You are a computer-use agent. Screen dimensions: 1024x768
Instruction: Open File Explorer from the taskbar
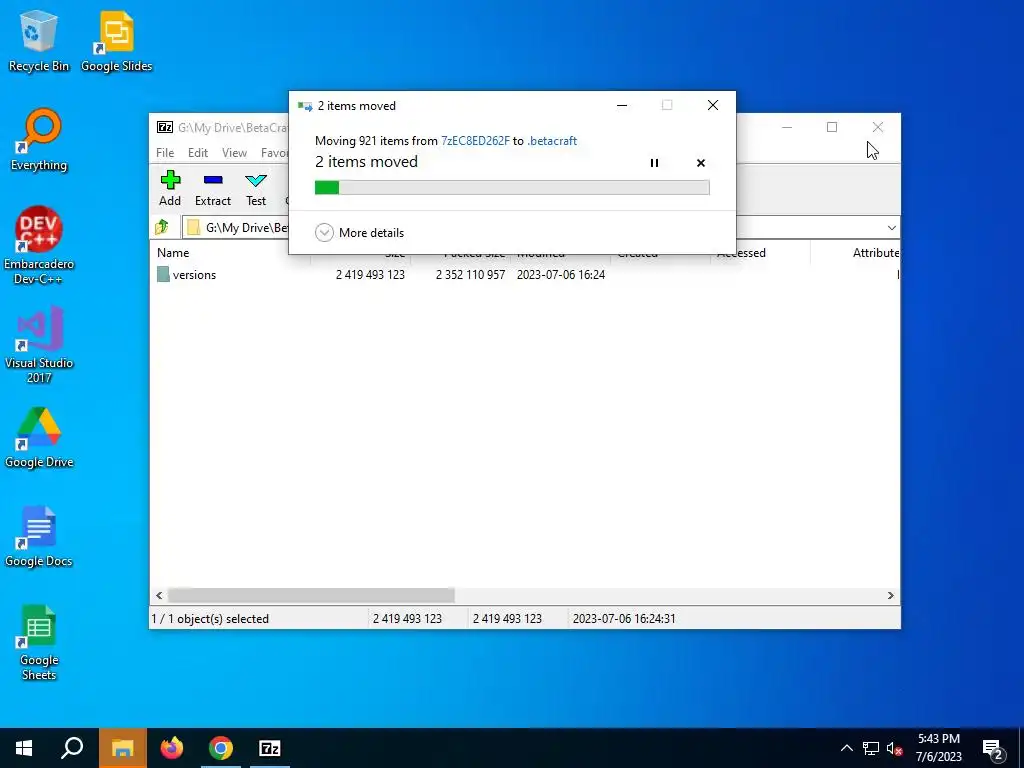coord(122,748)
